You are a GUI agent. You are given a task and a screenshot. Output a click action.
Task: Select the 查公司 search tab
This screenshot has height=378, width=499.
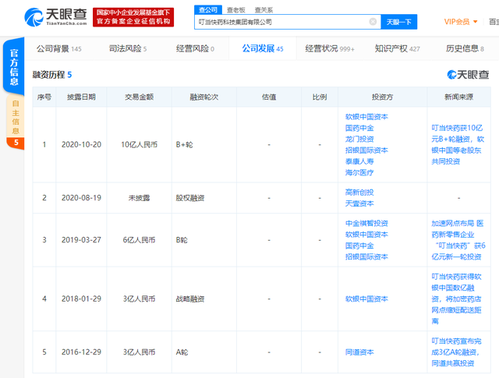(208, 10)
